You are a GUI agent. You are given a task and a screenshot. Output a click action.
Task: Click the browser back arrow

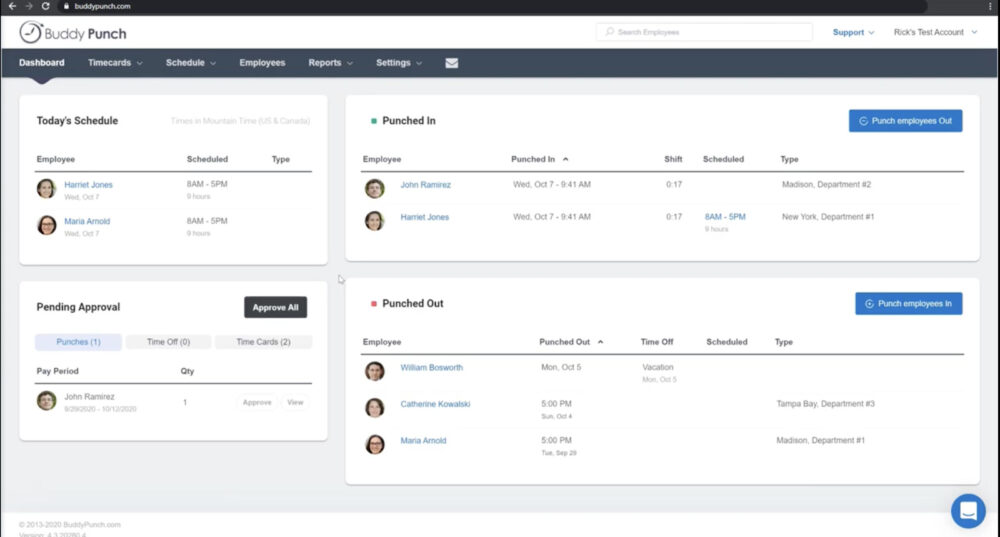[x=11, y=6]
